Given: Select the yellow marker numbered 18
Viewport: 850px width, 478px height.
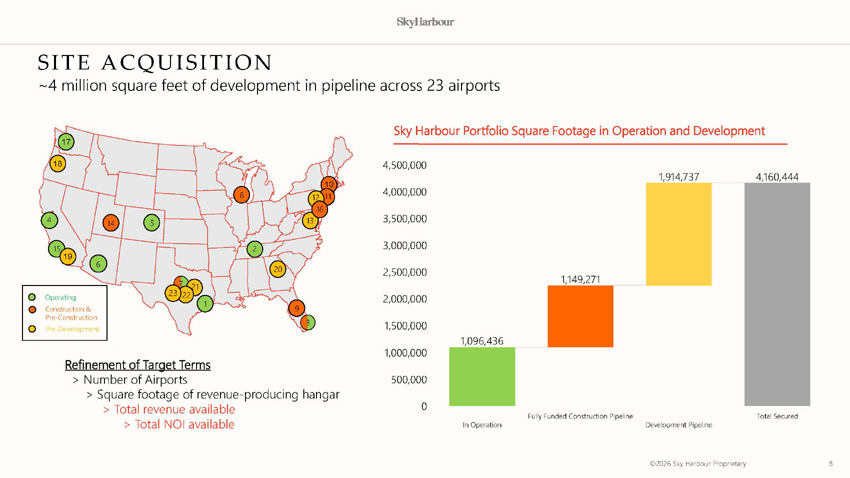Looking at the screenshot, I should pyautogui.click(x=58, y=164).
